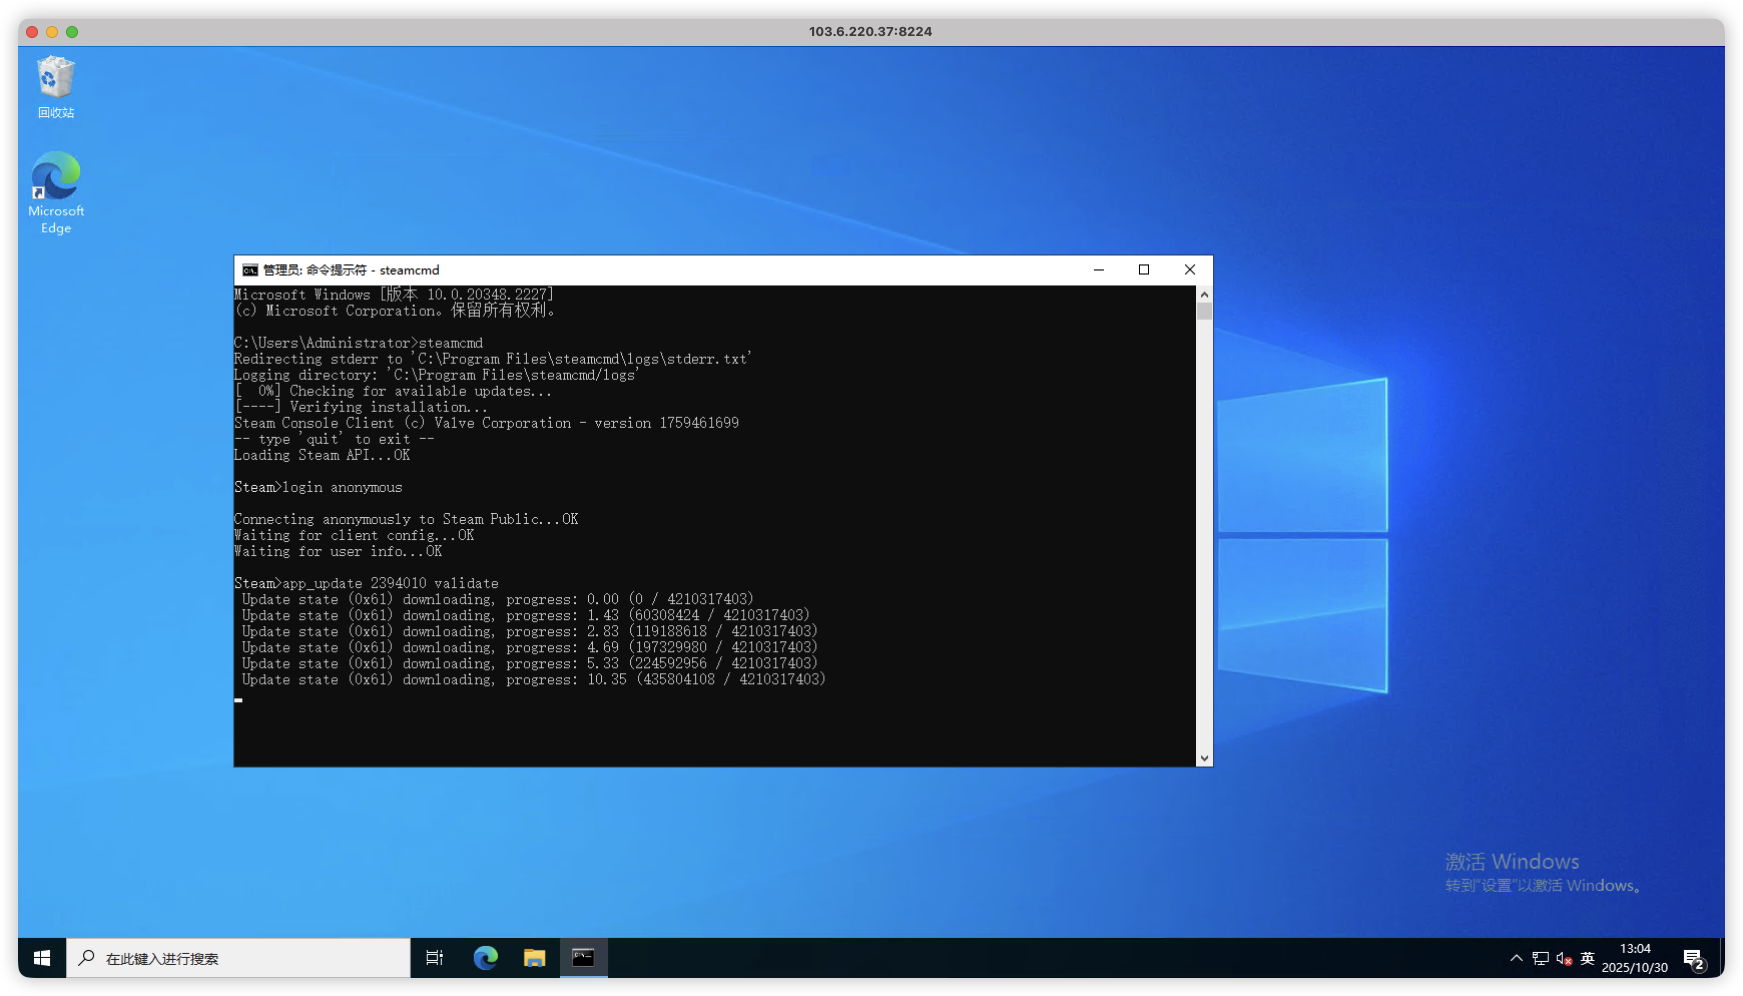This screenshot has height=996, width=1743.
Task: Click the cmd window title bar icon
Action: [250, 270]
